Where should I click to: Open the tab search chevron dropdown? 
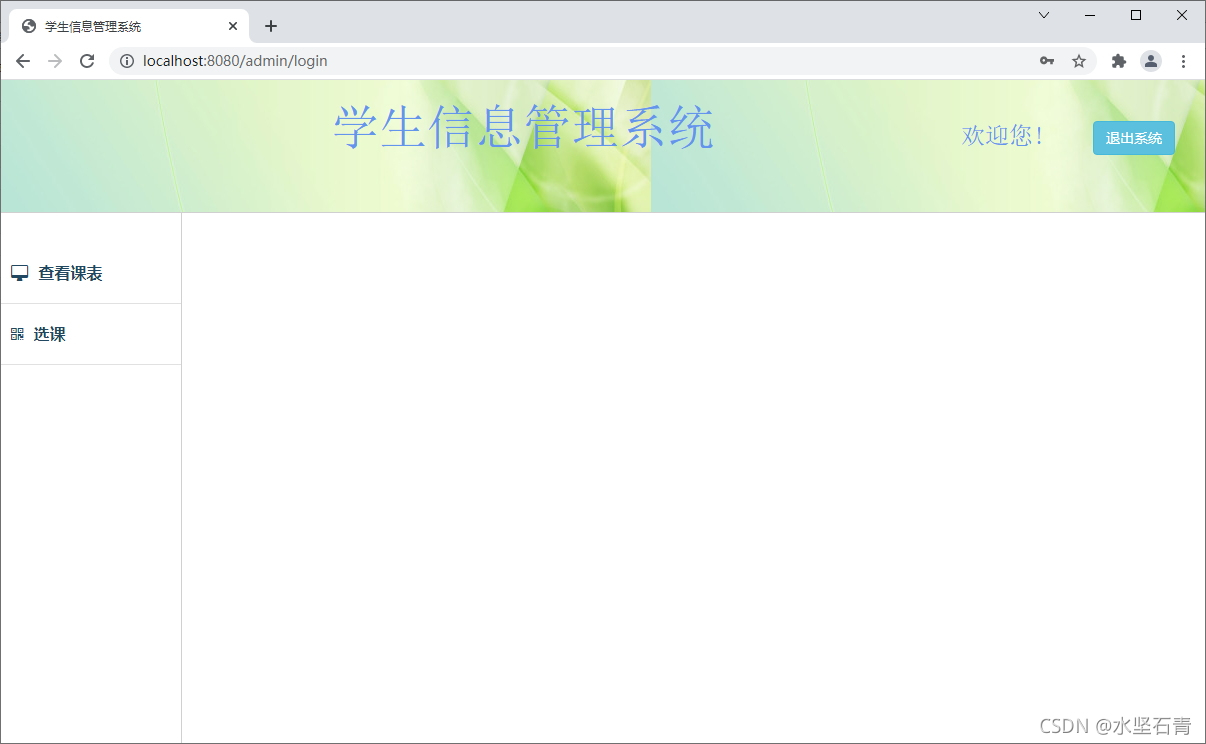pos(1044,15)
